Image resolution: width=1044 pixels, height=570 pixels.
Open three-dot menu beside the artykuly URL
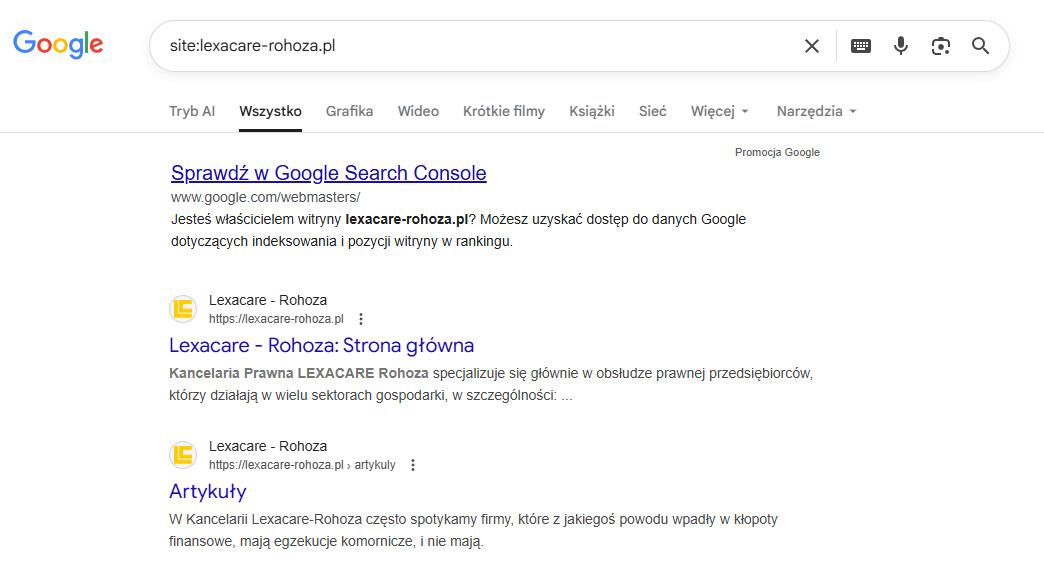tap(413, 465)
